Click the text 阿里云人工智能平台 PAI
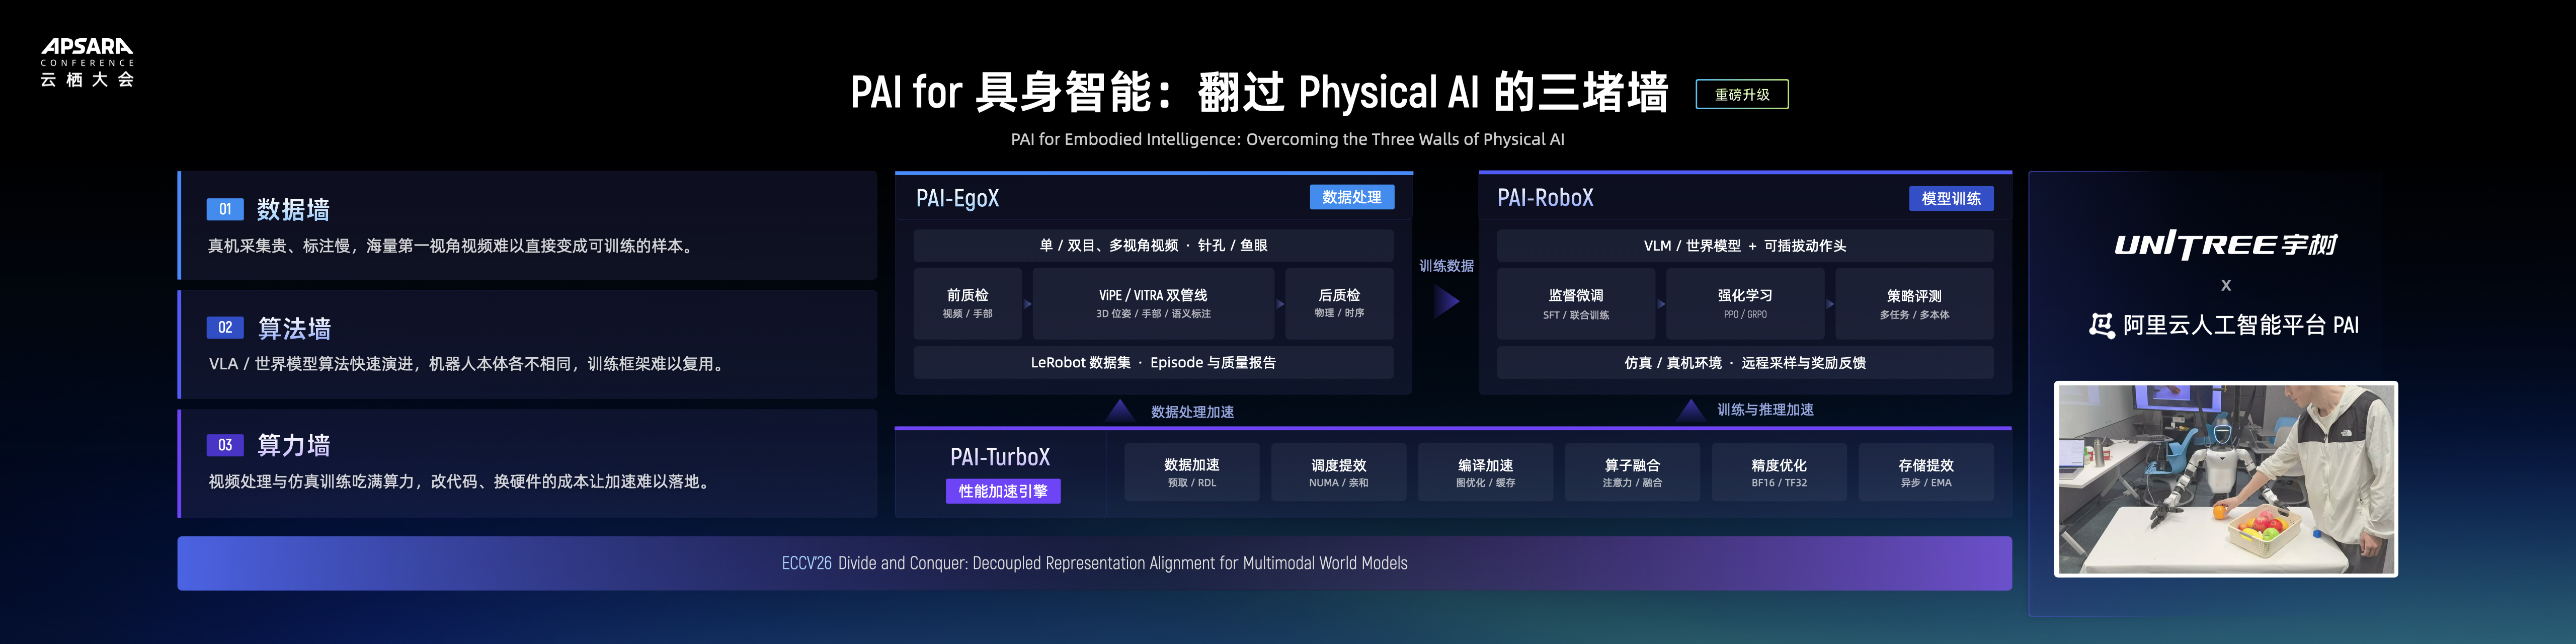 (x=2241, y=325)
